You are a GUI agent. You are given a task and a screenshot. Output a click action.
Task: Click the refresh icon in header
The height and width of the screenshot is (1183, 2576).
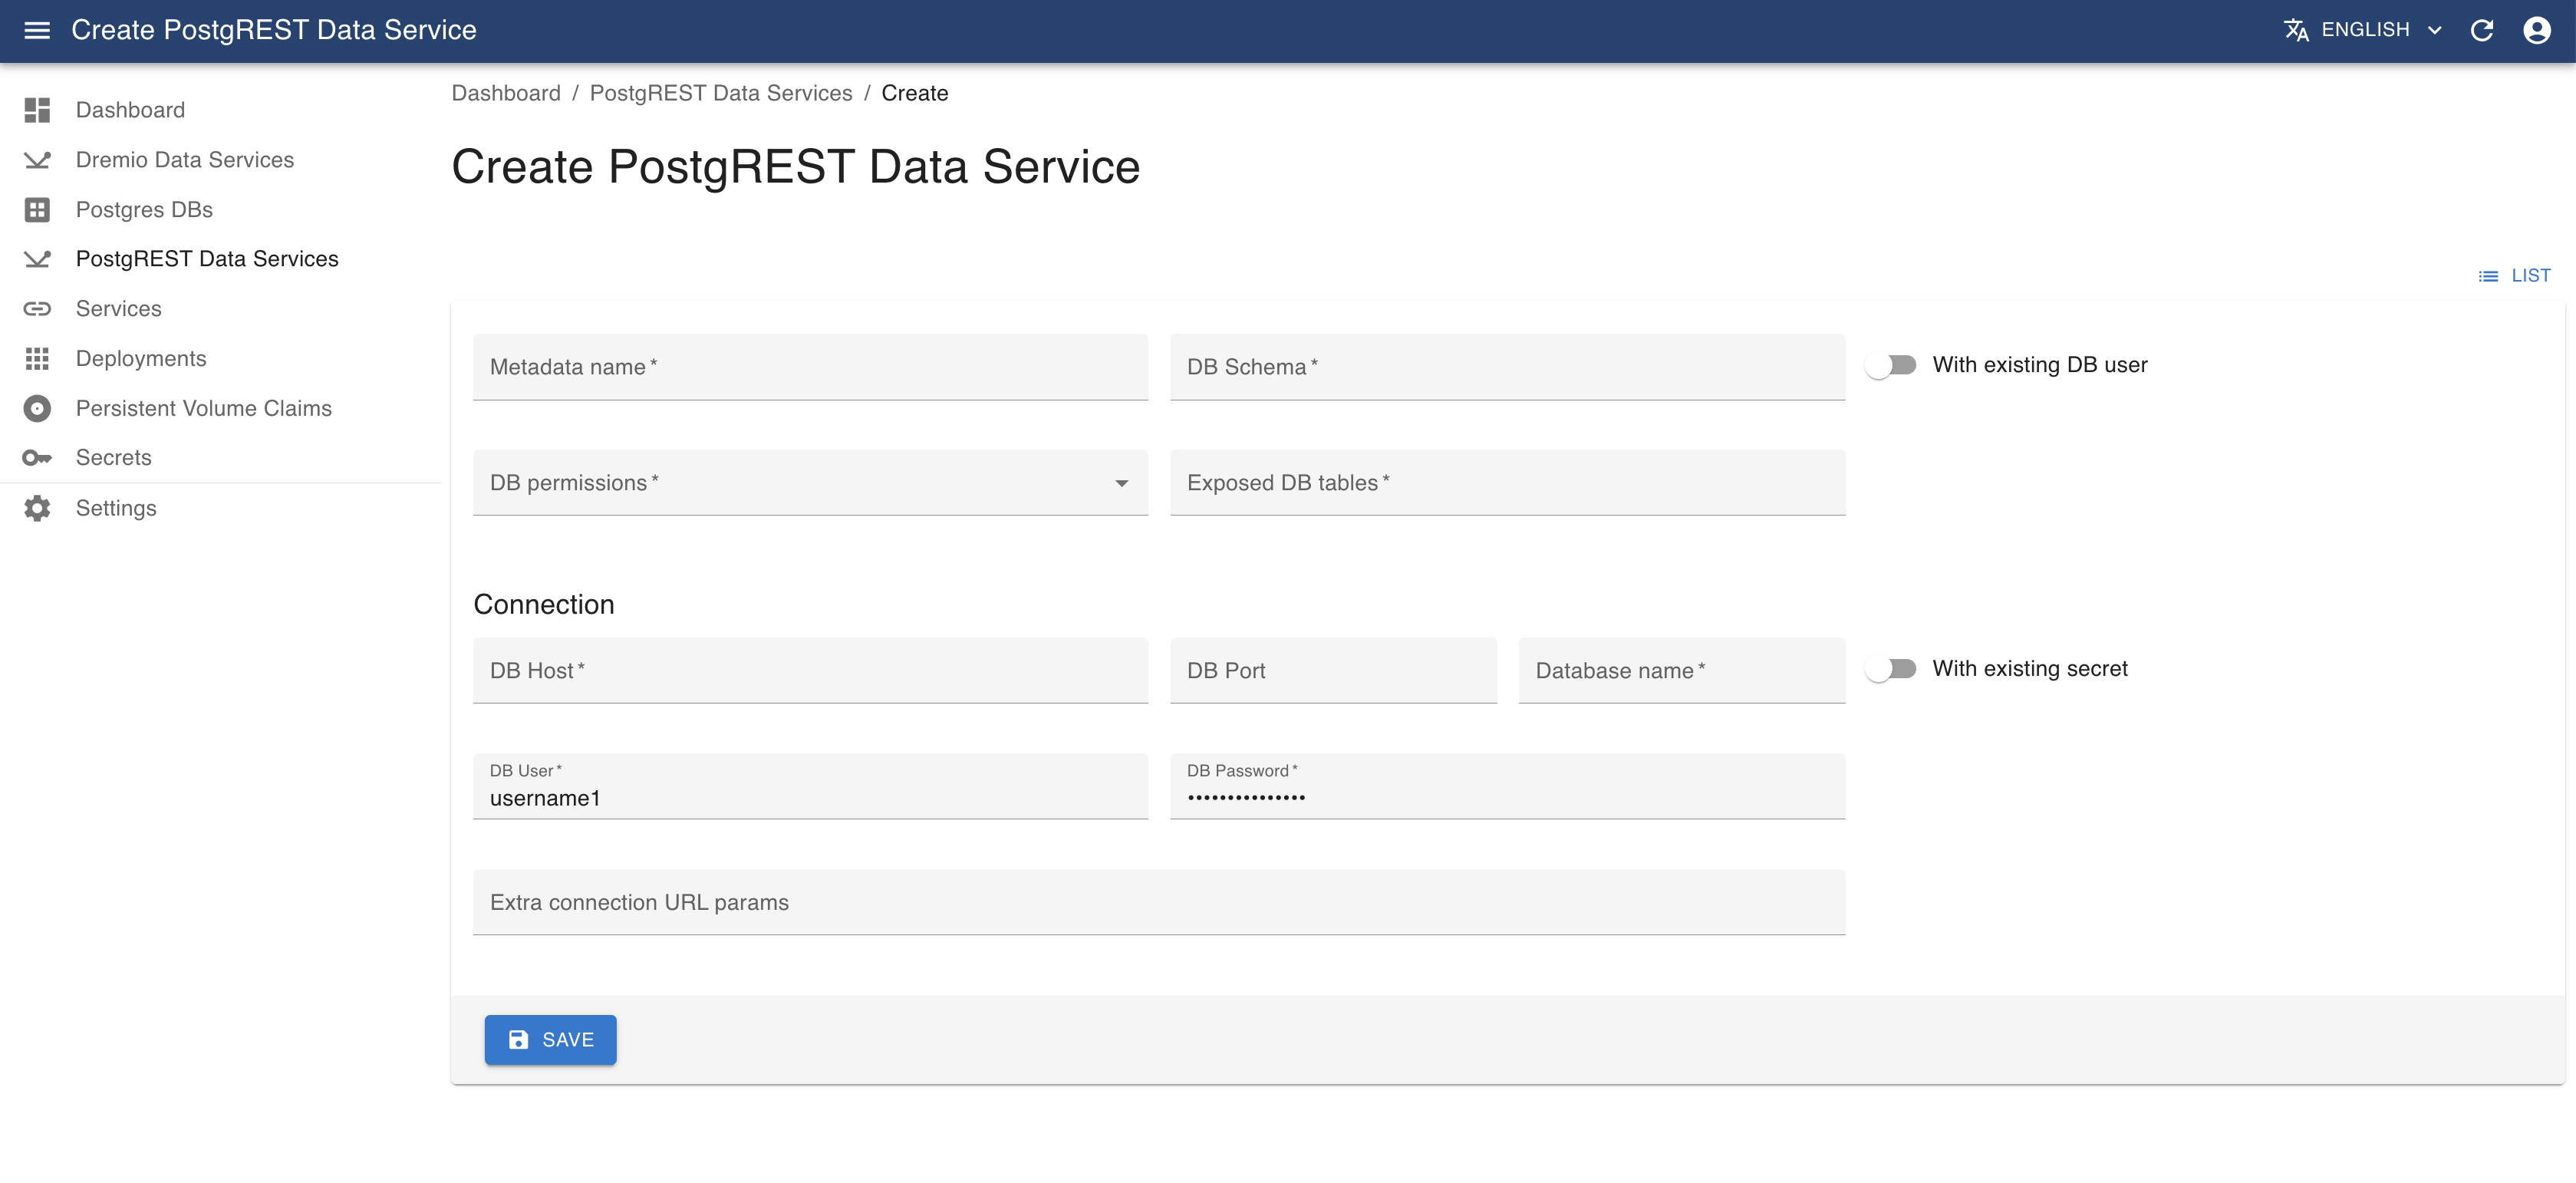tap(2482, 30)
